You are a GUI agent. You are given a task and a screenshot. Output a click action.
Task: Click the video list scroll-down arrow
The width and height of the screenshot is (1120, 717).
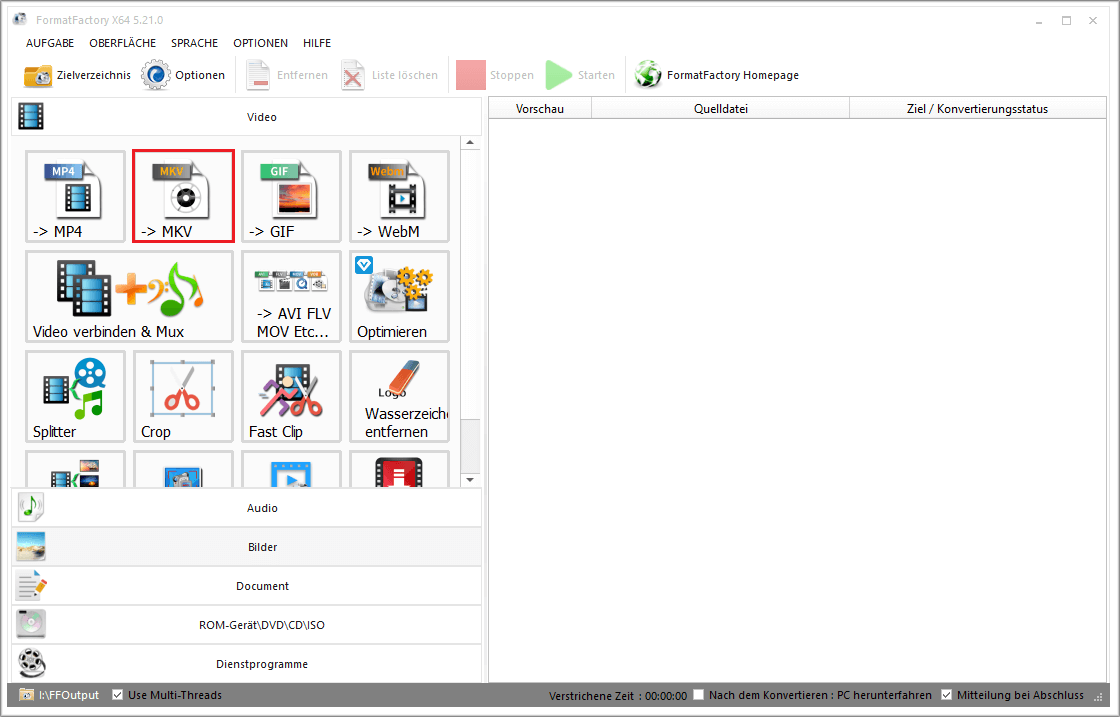click(x=471, y=480)
